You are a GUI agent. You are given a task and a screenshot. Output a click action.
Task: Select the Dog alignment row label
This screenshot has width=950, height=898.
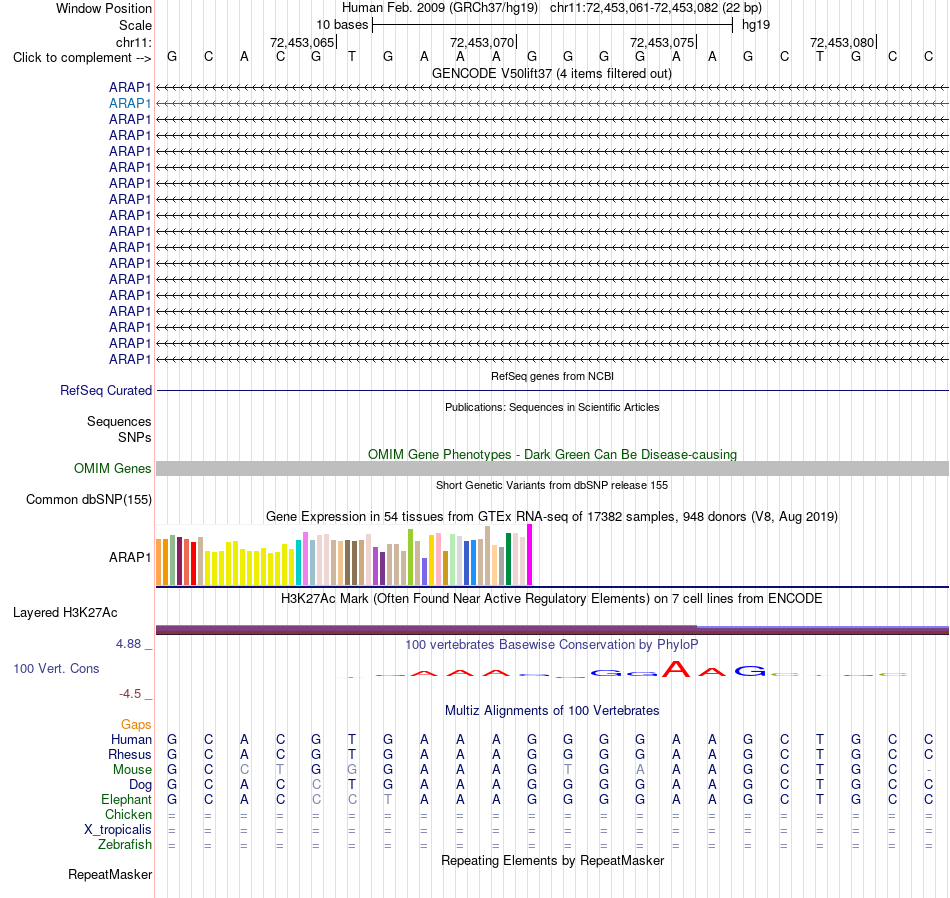point(140,785)
